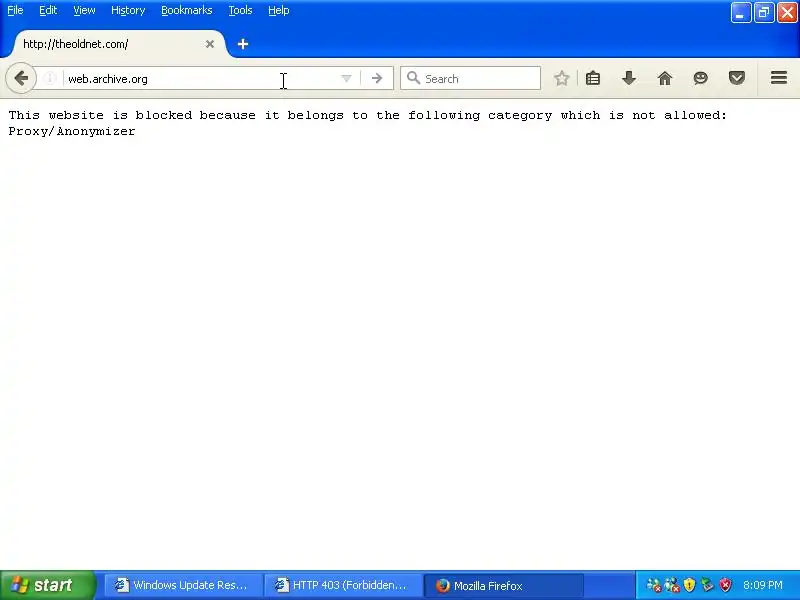800x600 pixels.
Task: Bookmark this page with the star icon
Action: tap(561, 79)
